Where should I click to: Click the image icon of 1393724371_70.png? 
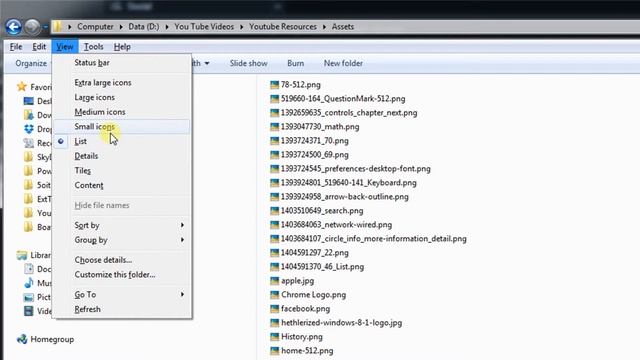coord(274,141)
